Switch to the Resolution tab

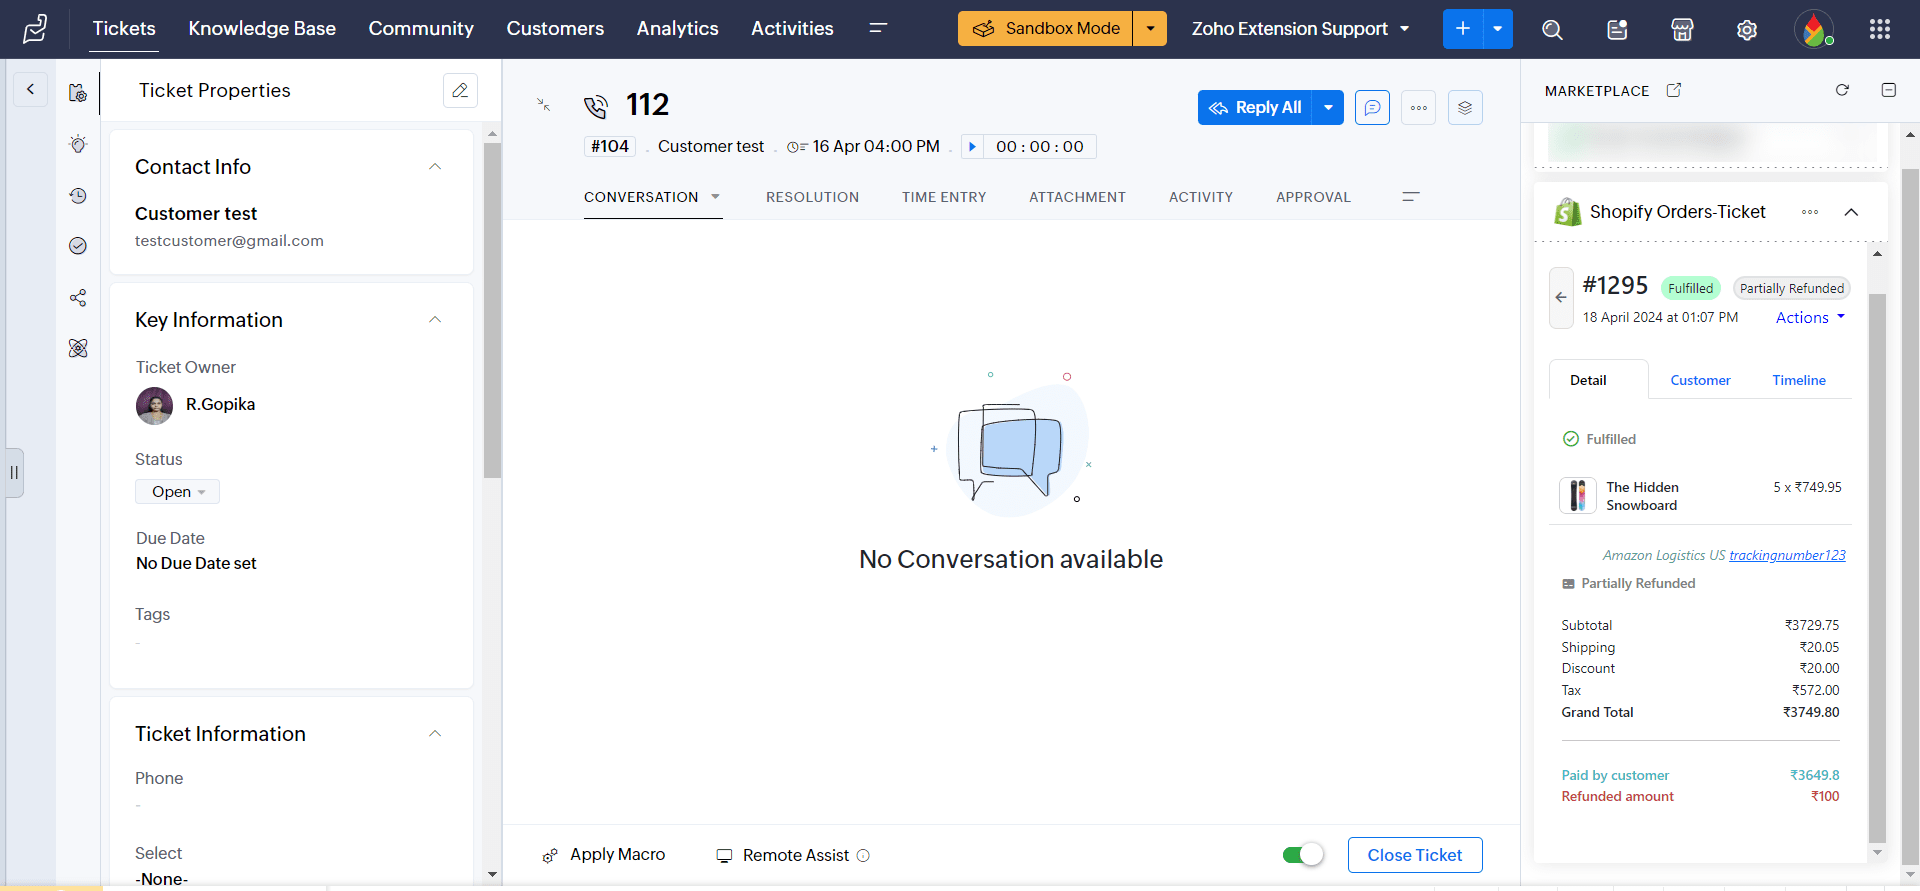pos(812,197)
